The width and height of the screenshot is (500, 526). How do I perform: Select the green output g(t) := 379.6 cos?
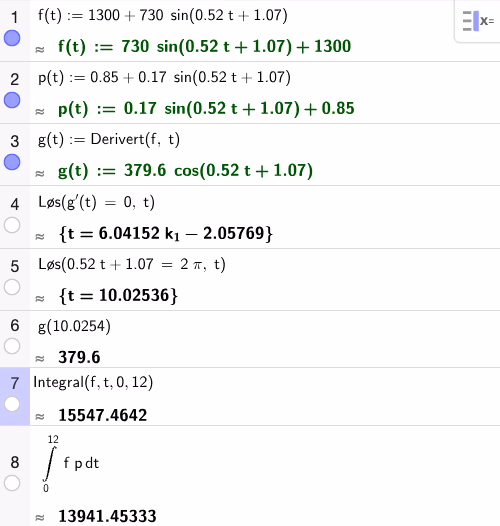pyautogui.click(x=185, y=170)
